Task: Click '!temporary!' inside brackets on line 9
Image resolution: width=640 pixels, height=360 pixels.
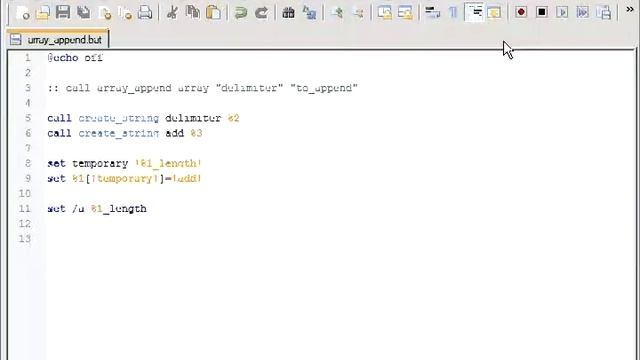Action: (125, 179)
